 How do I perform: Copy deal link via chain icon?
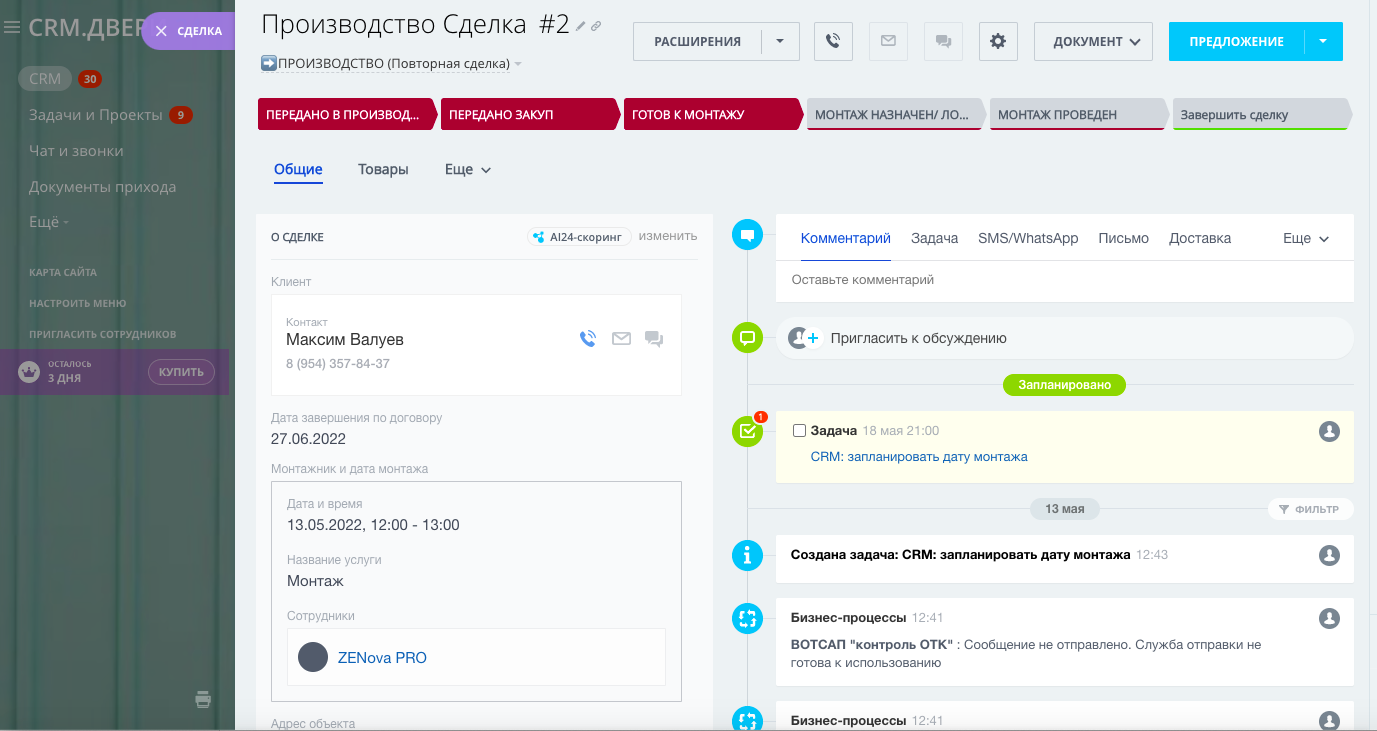(x=596, y=26)
